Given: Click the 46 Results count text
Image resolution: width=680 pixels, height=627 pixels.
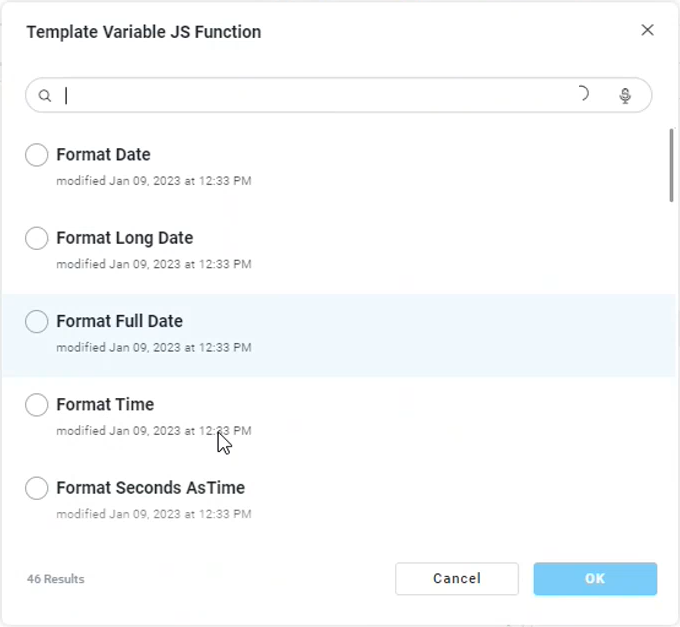Looking at the screenshot, I should [56, 579].
